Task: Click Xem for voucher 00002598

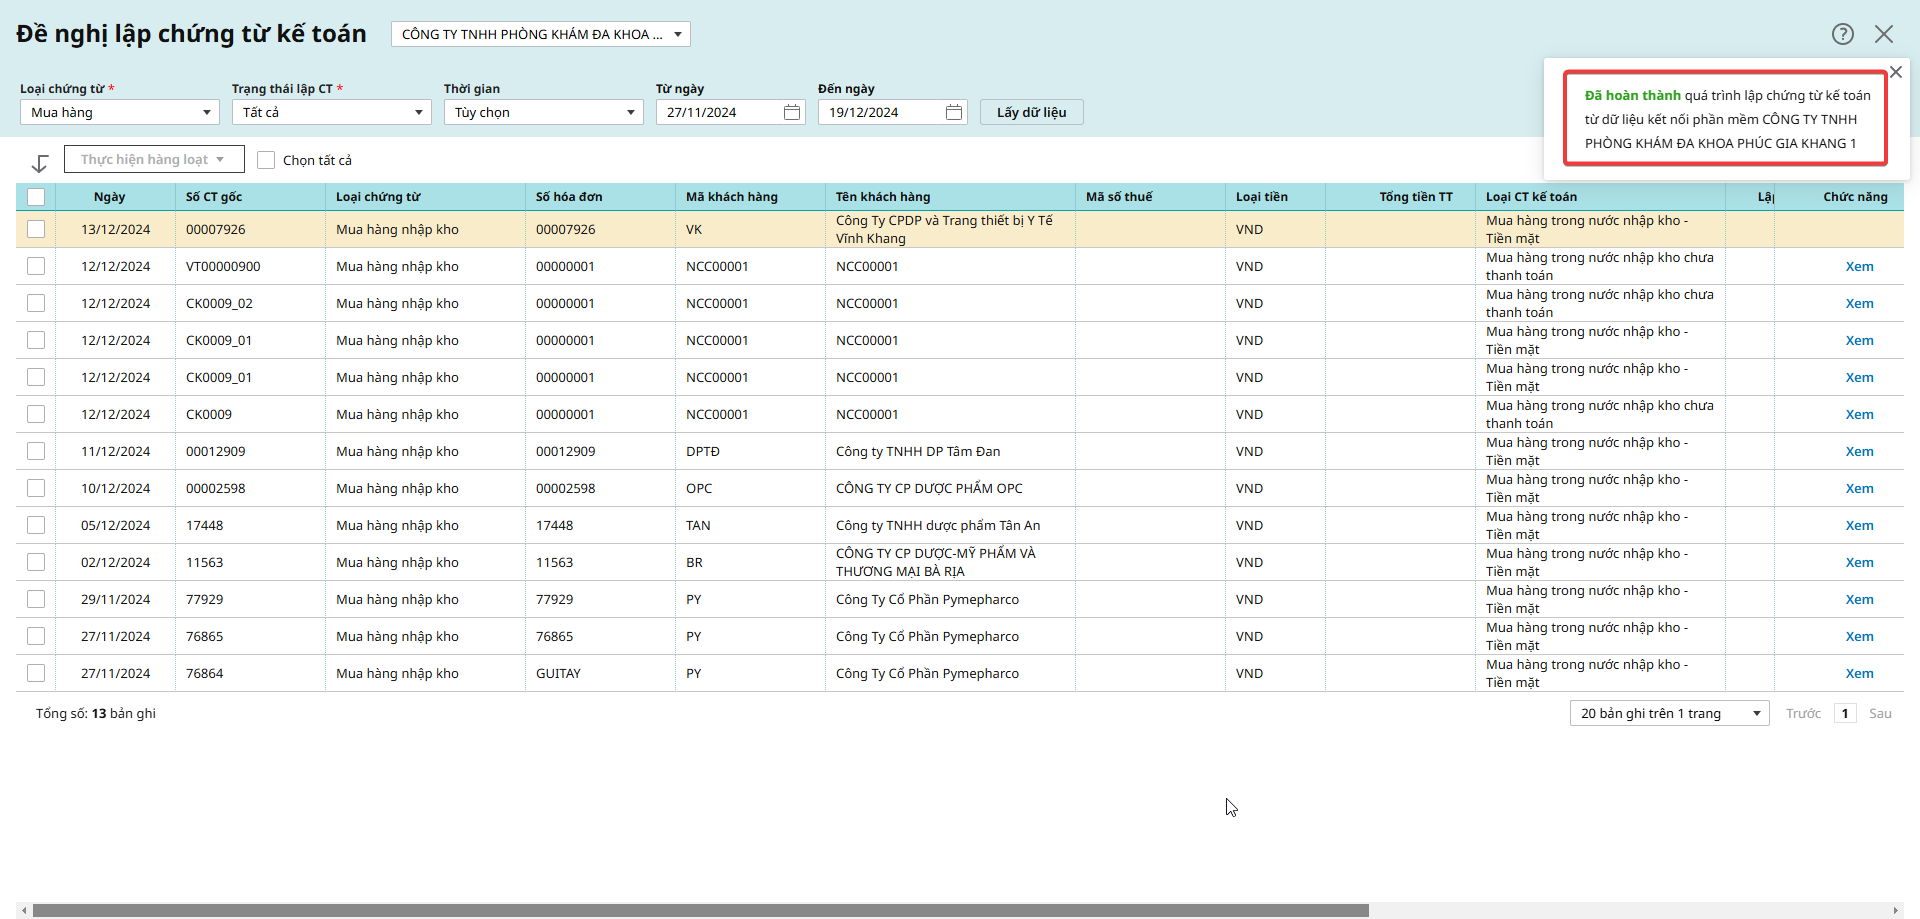Action: click(x=1859, y=488)
